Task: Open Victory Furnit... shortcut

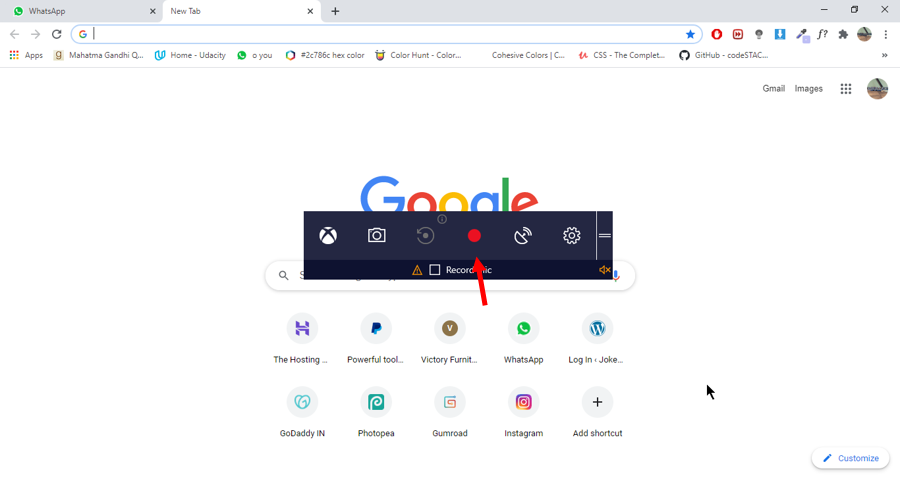Action: coord(449,339)
